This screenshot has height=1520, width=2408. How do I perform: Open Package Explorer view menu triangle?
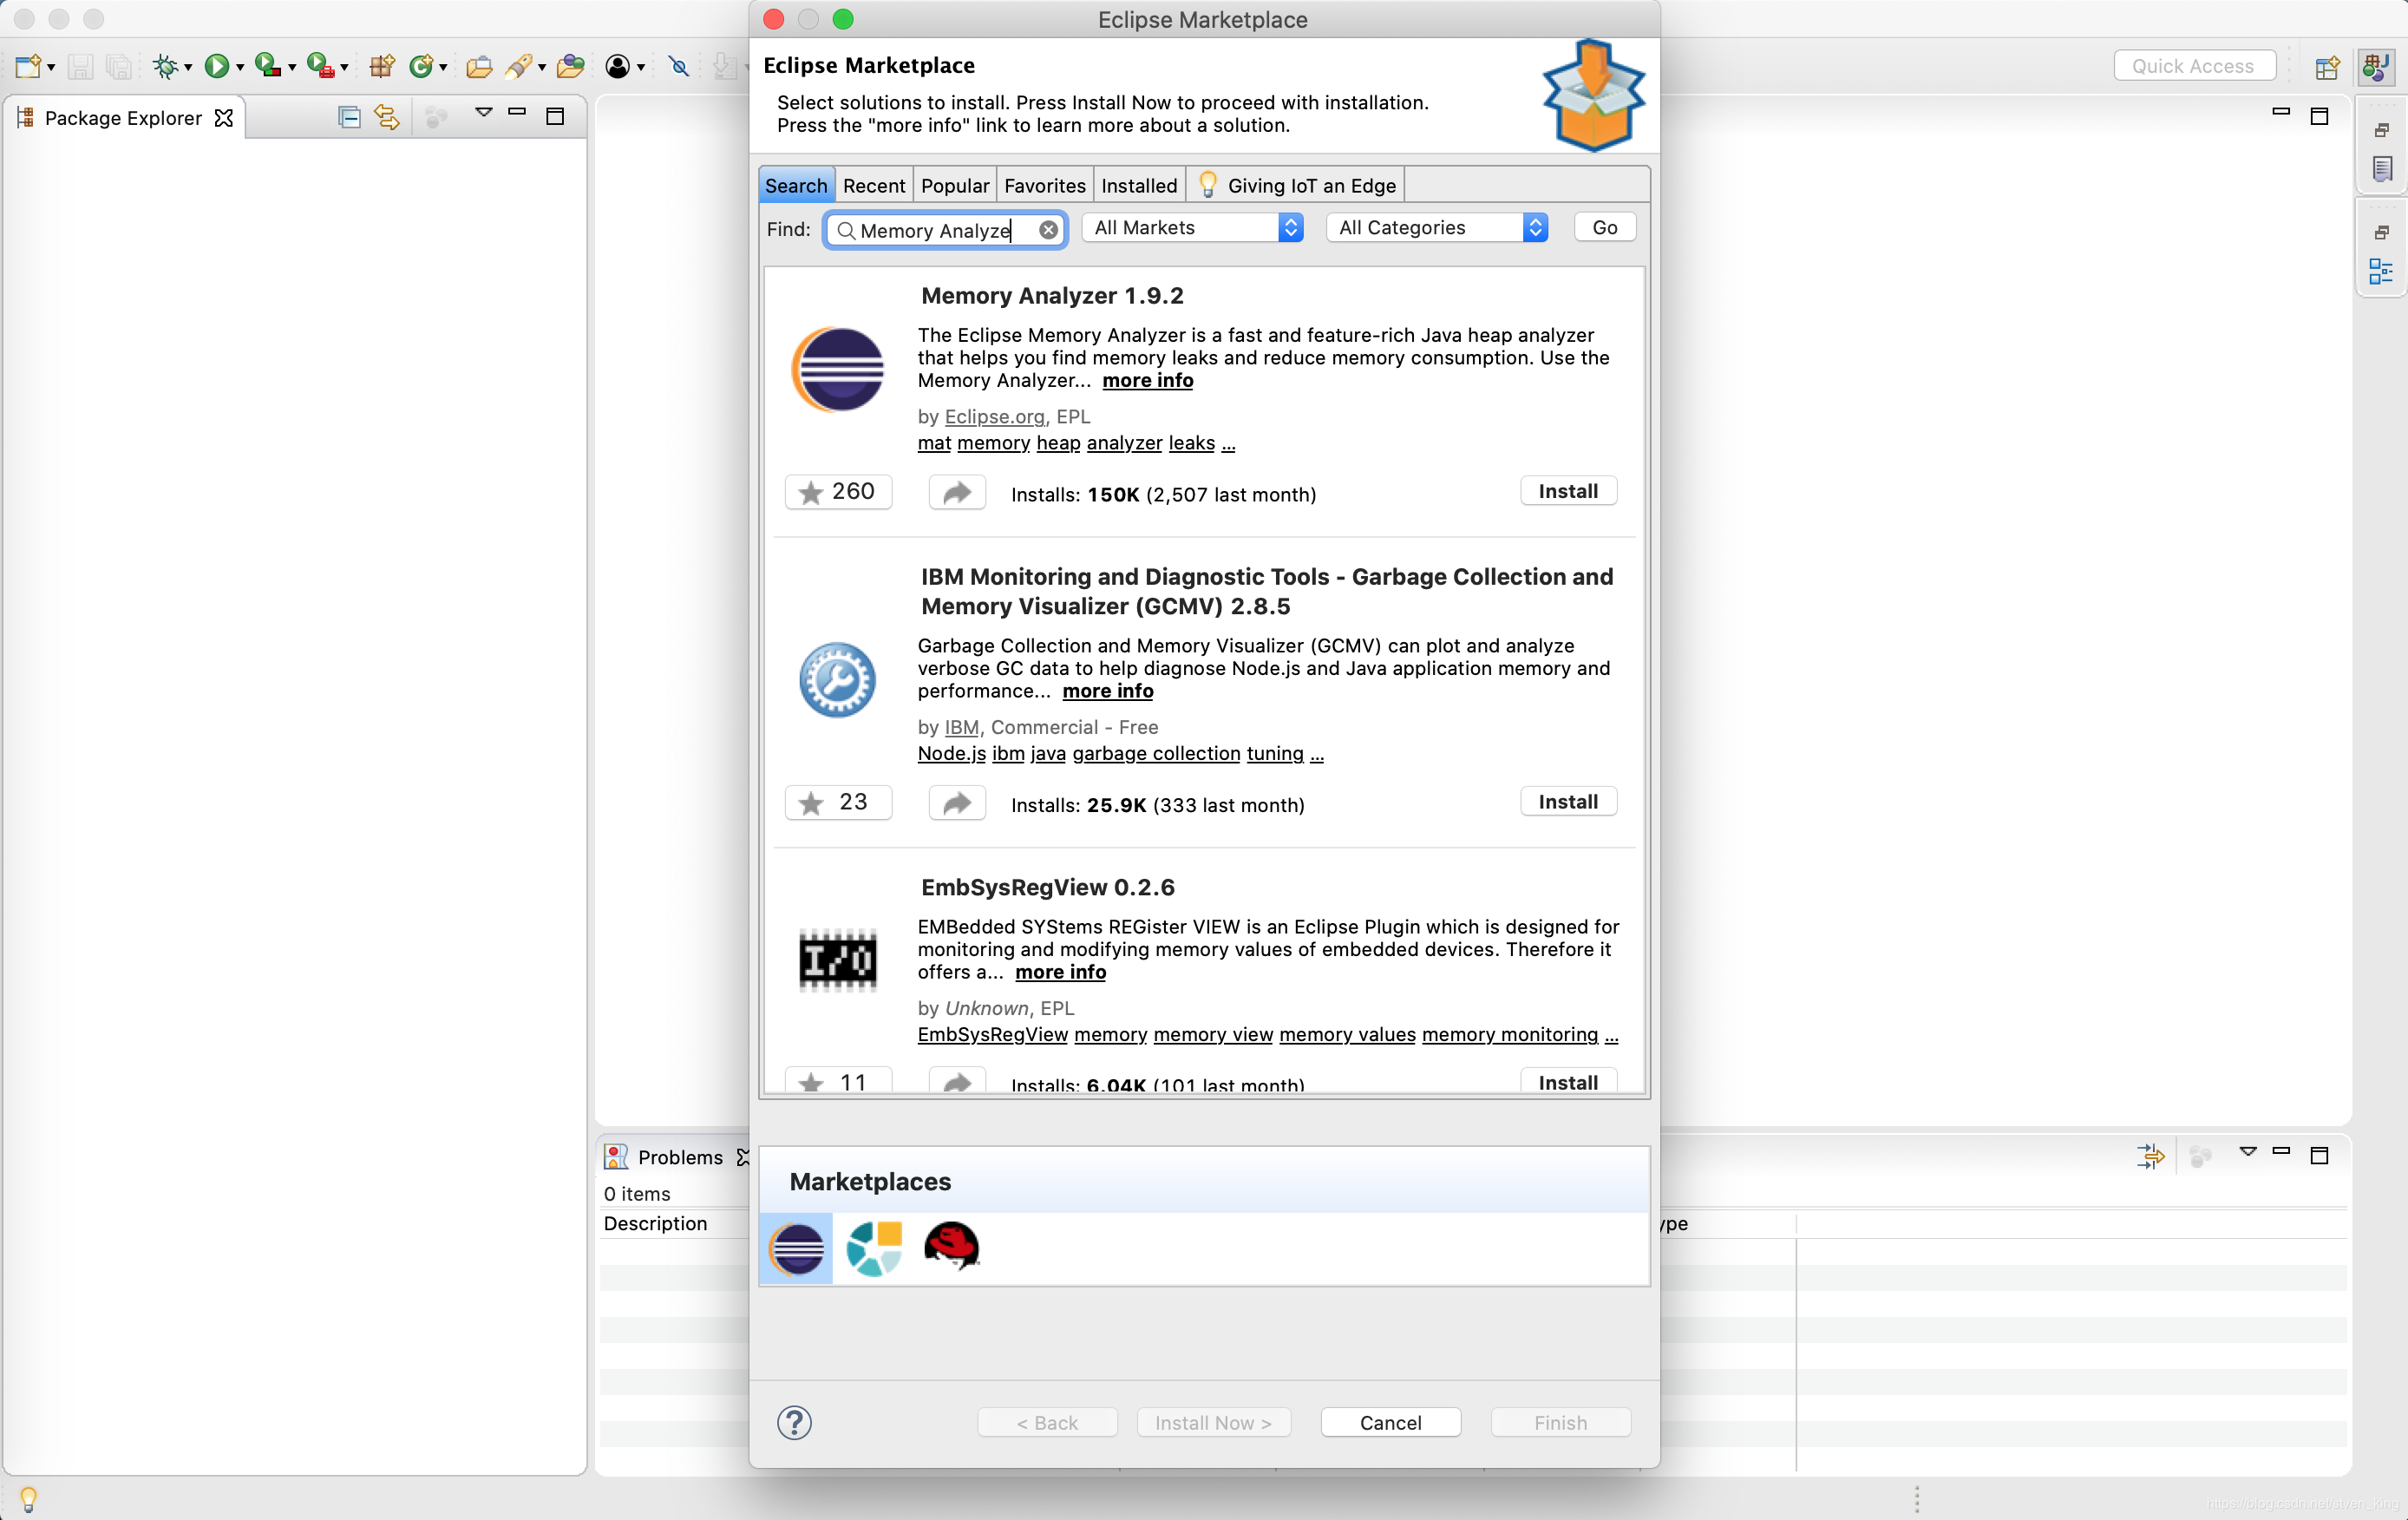484,113
